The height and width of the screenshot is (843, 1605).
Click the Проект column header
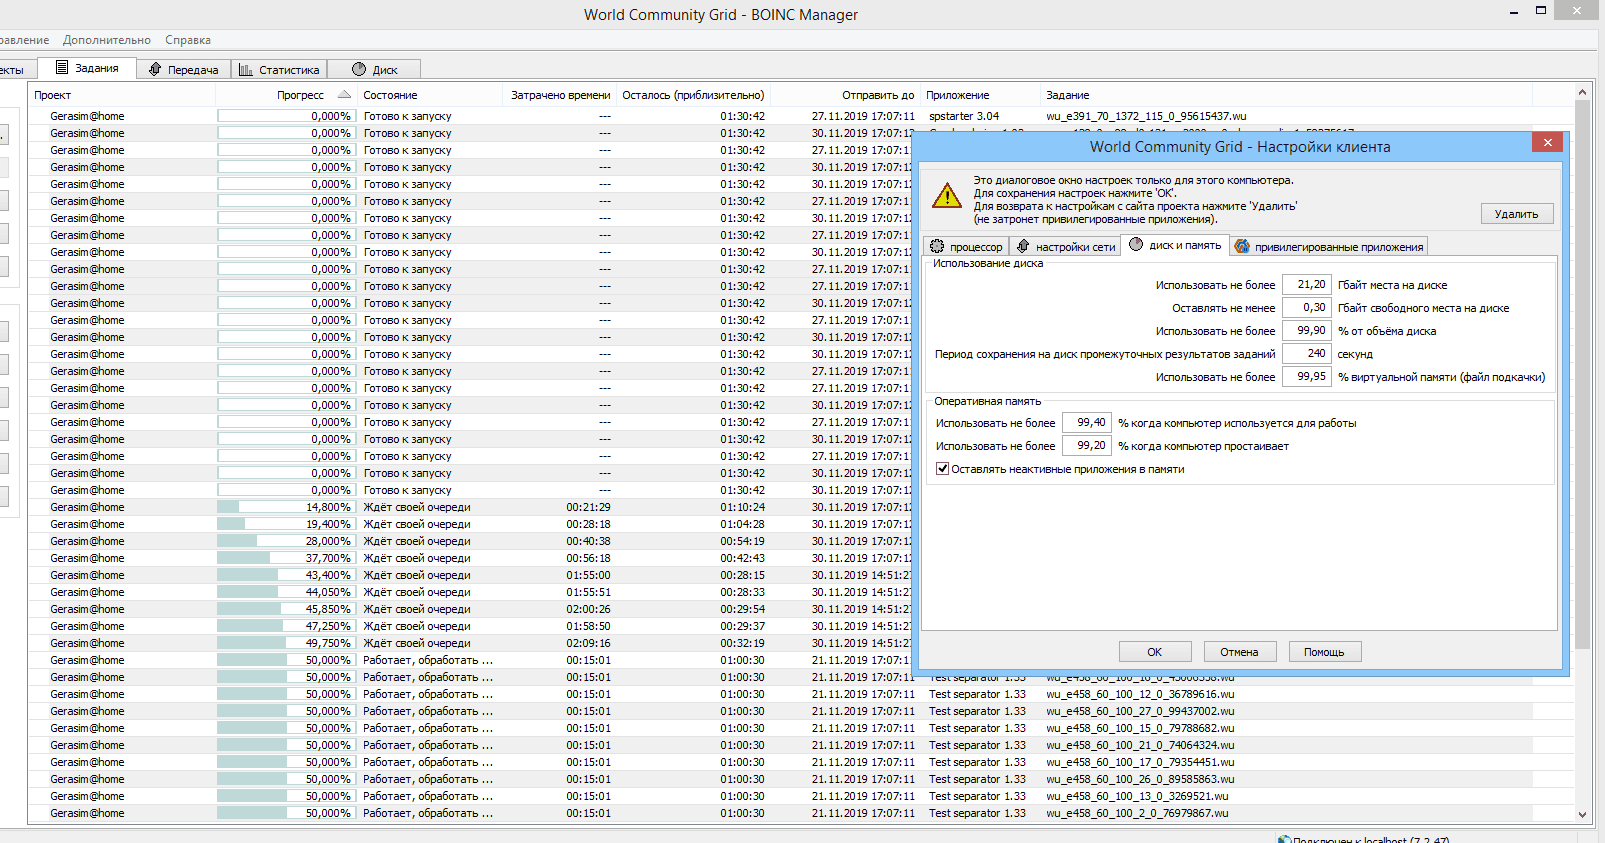(x=122, y=95)
